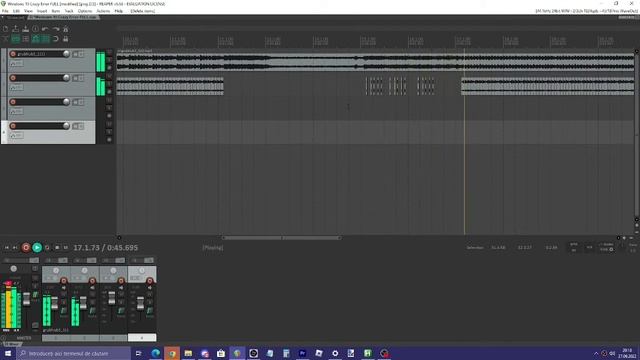
Task: Click the playback rate knob
Action: coord(611,249)
